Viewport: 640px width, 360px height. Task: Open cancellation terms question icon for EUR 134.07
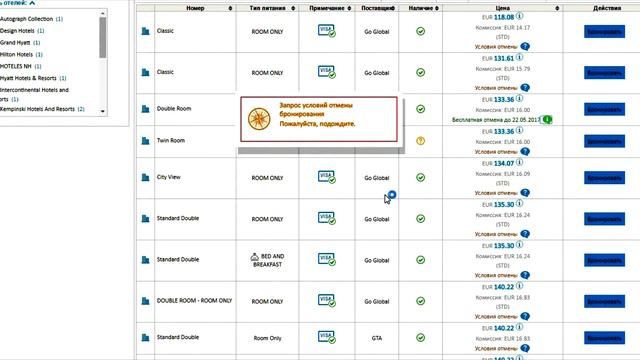coord(525,193)
